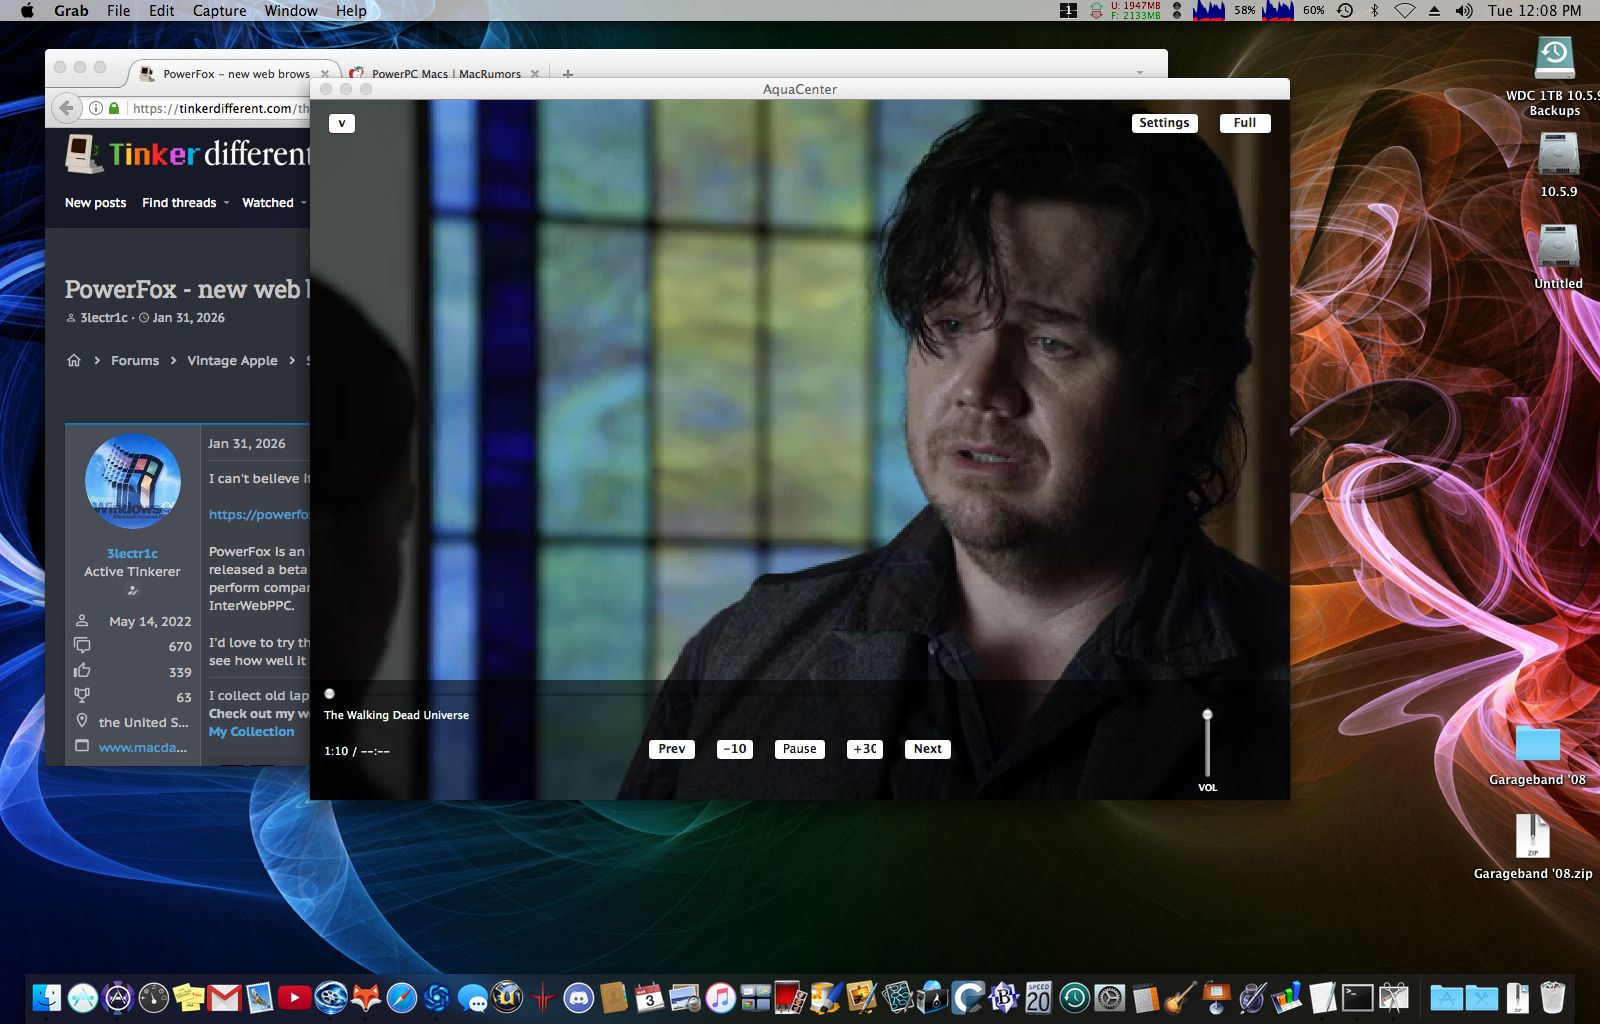Open Safari compass icon in dock
Viewport: 1600px width, 1024px height.
(x=401, y=997)
